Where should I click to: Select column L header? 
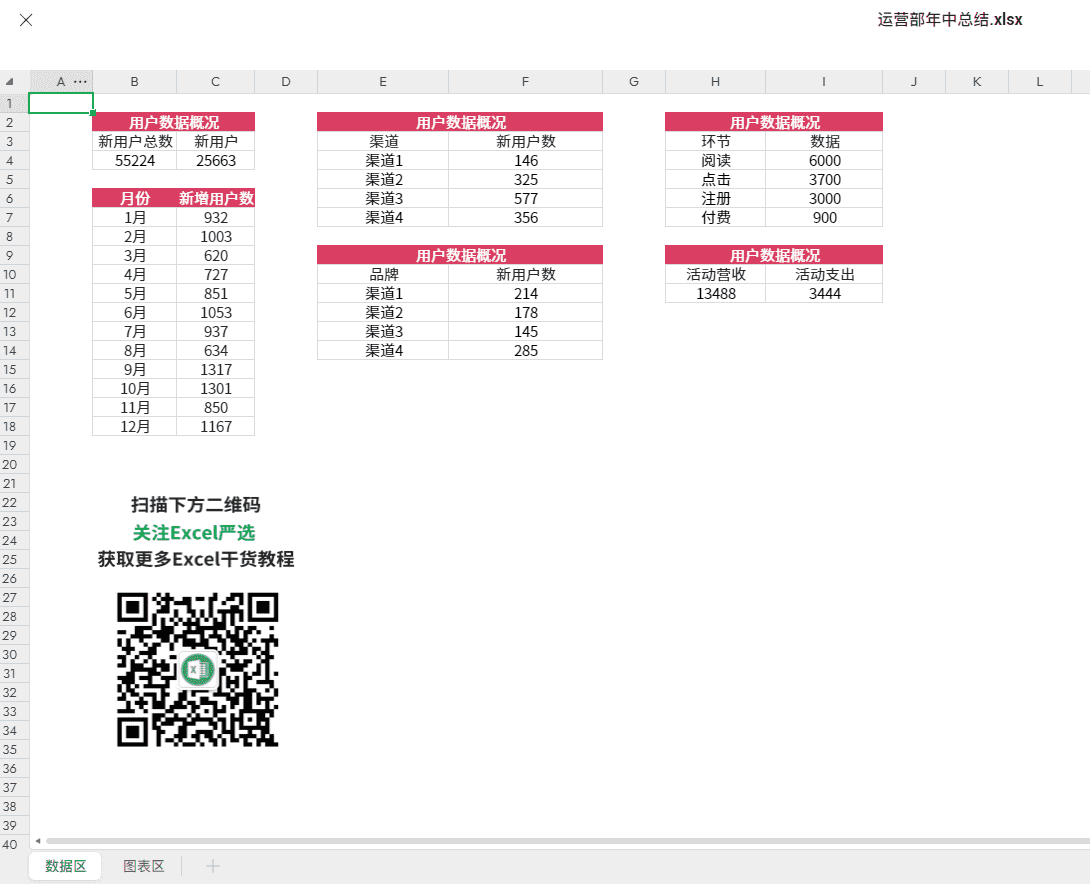pyautogui.click(x=1040, y=82)
